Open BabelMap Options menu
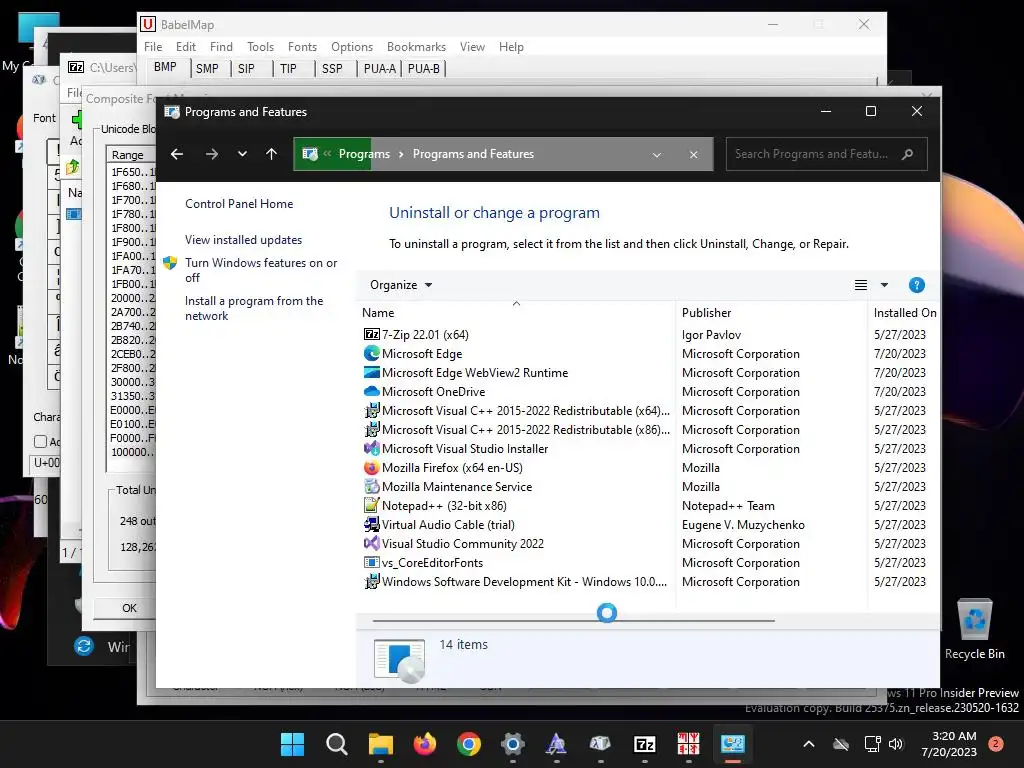The height and width of the screenshot is (768, 1024). [352, 47]
